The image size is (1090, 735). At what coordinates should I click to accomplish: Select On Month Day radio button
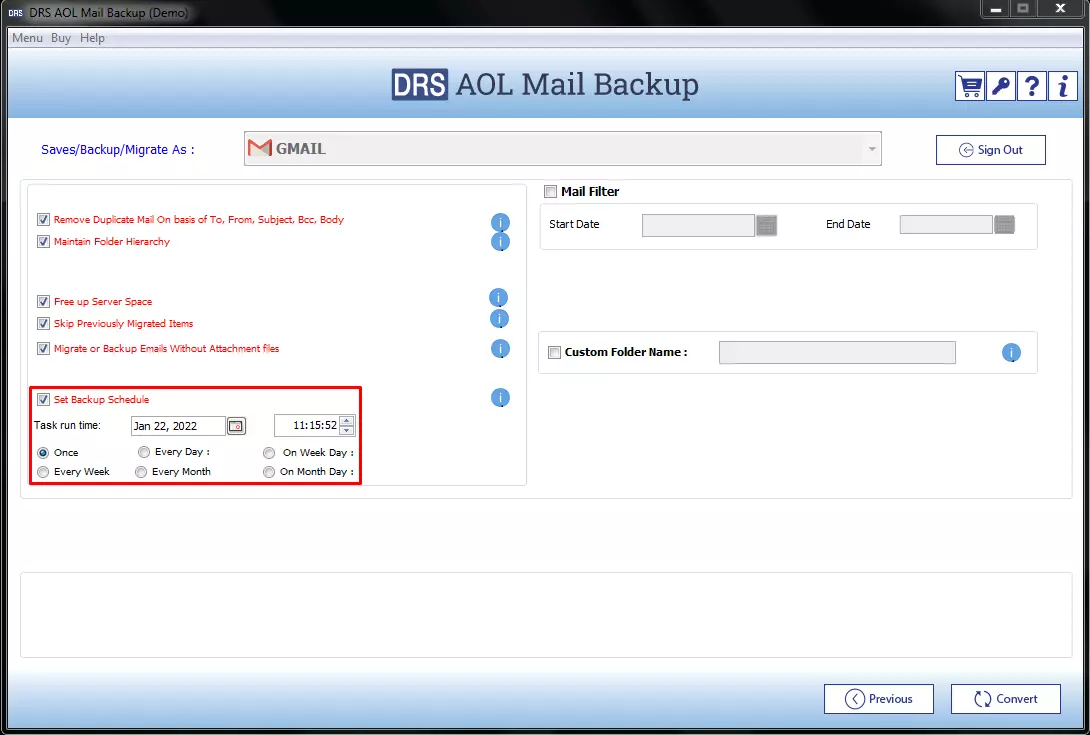[x=269, y=472]
